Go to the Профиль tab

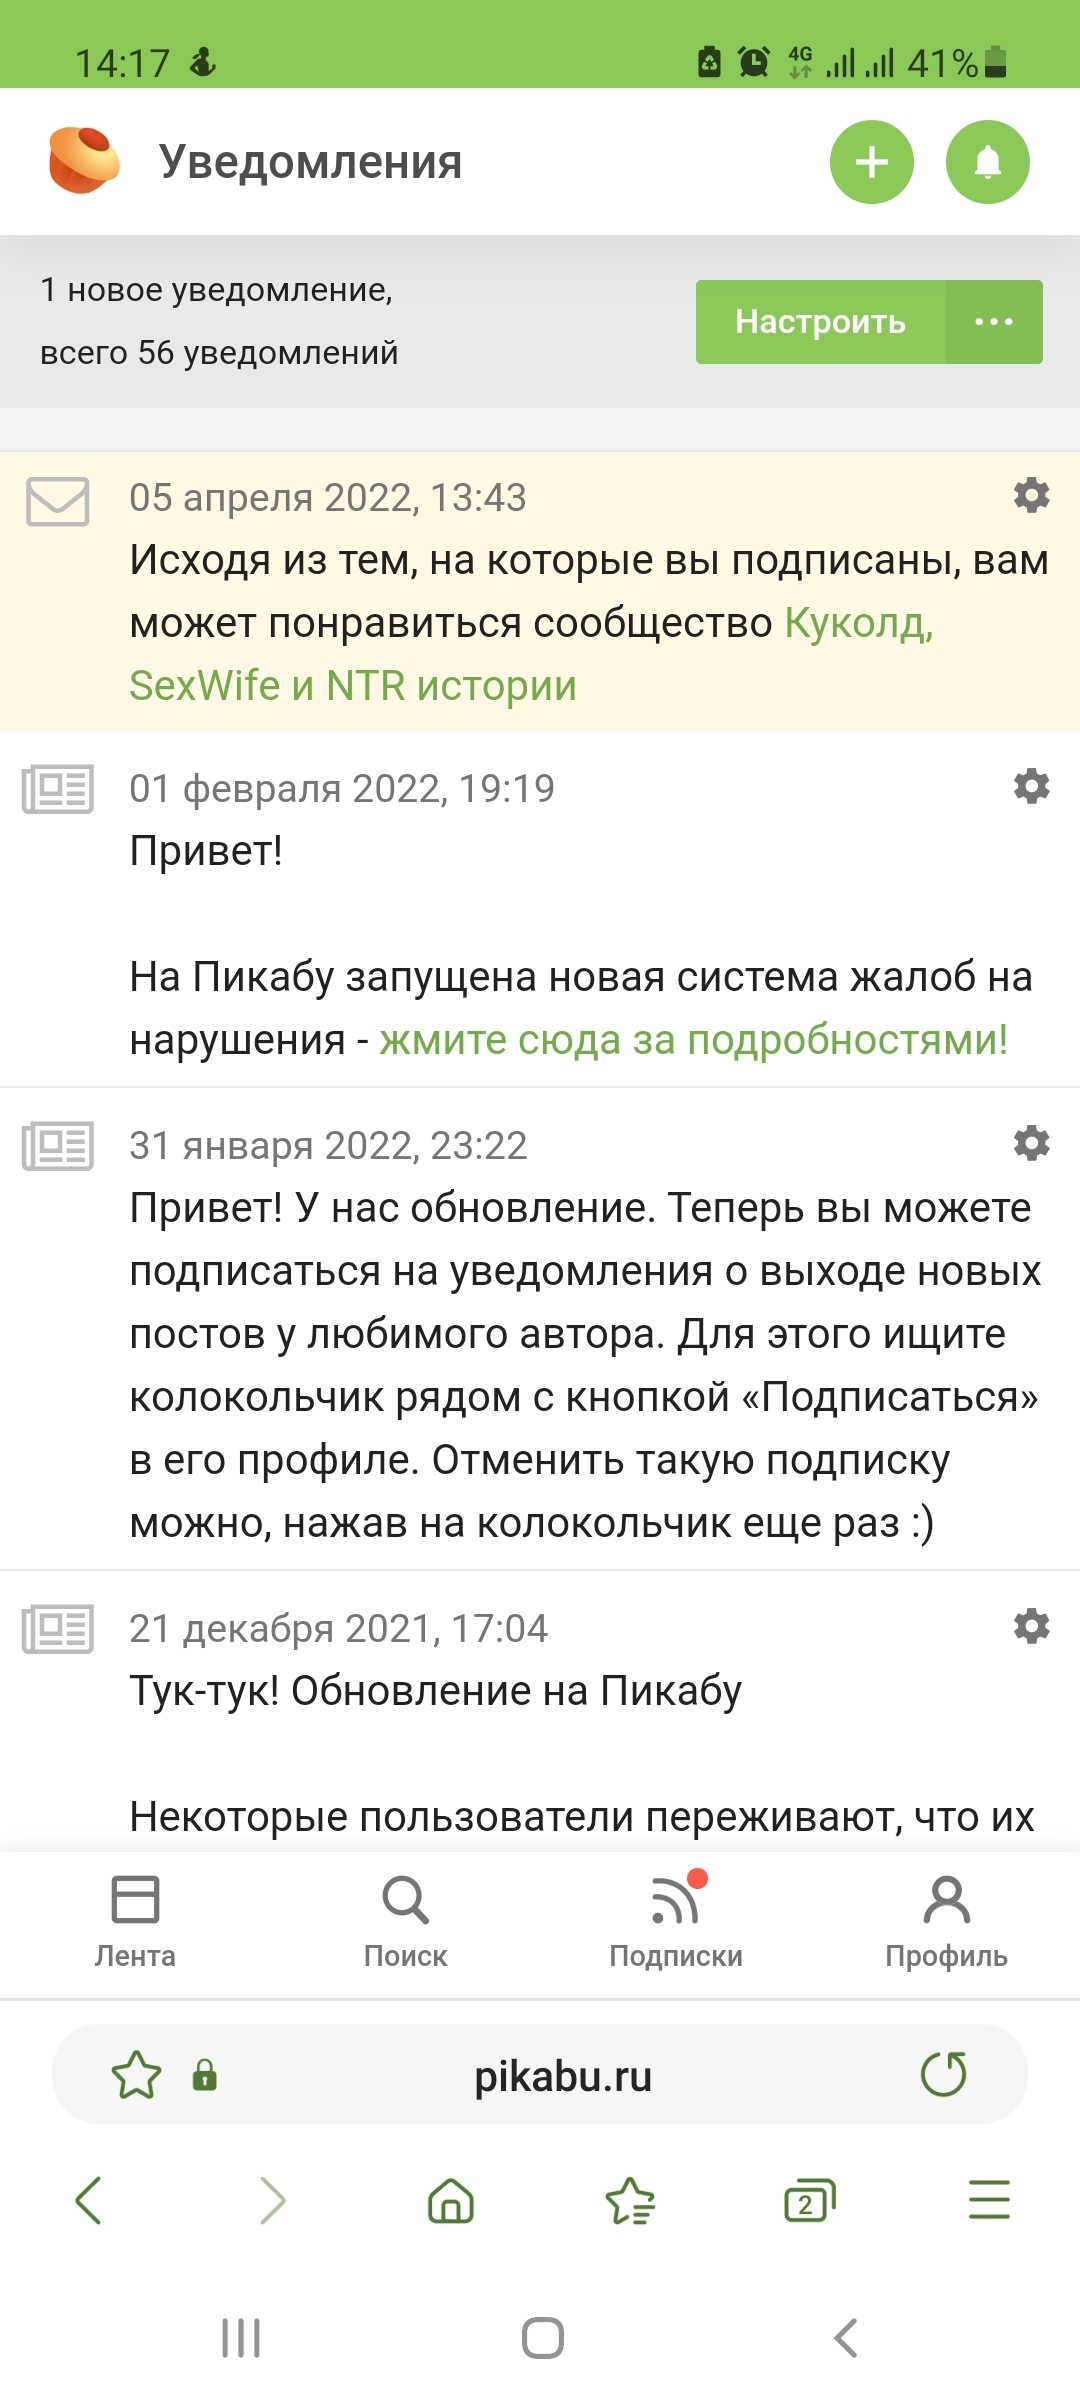coord(946,1920)
